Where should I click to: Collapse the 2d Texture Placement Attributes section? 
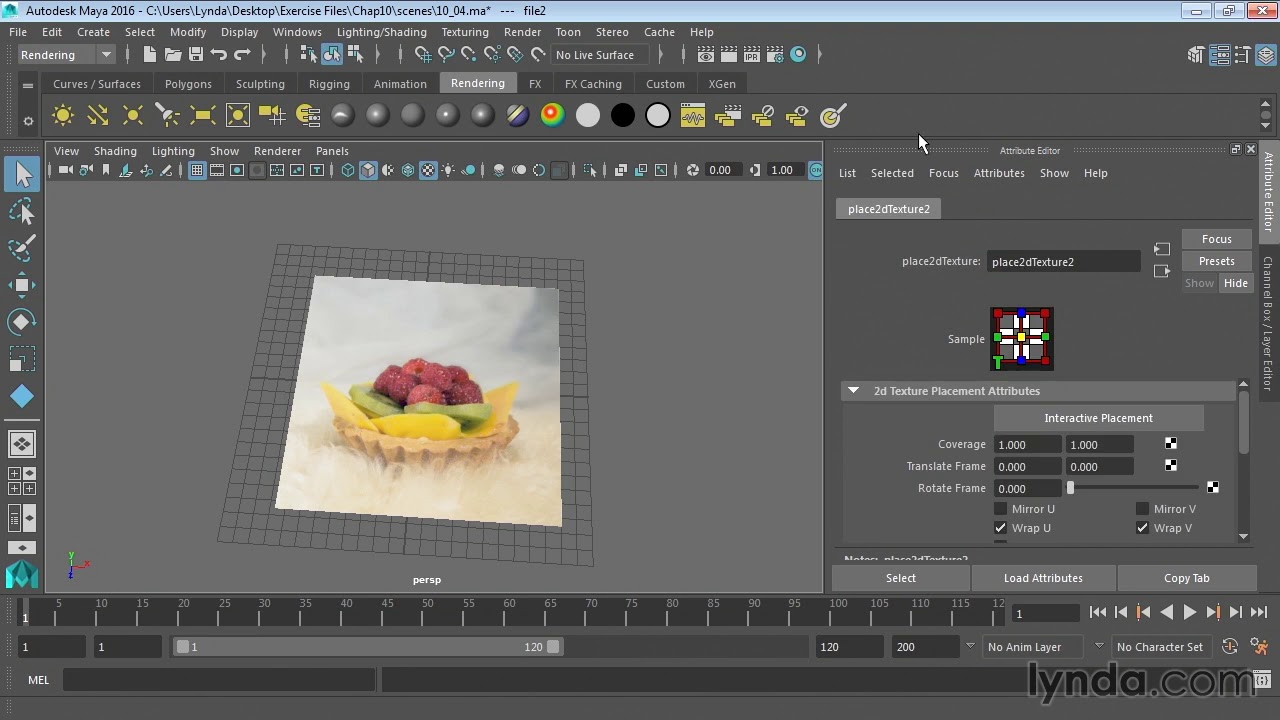(853, 391)
